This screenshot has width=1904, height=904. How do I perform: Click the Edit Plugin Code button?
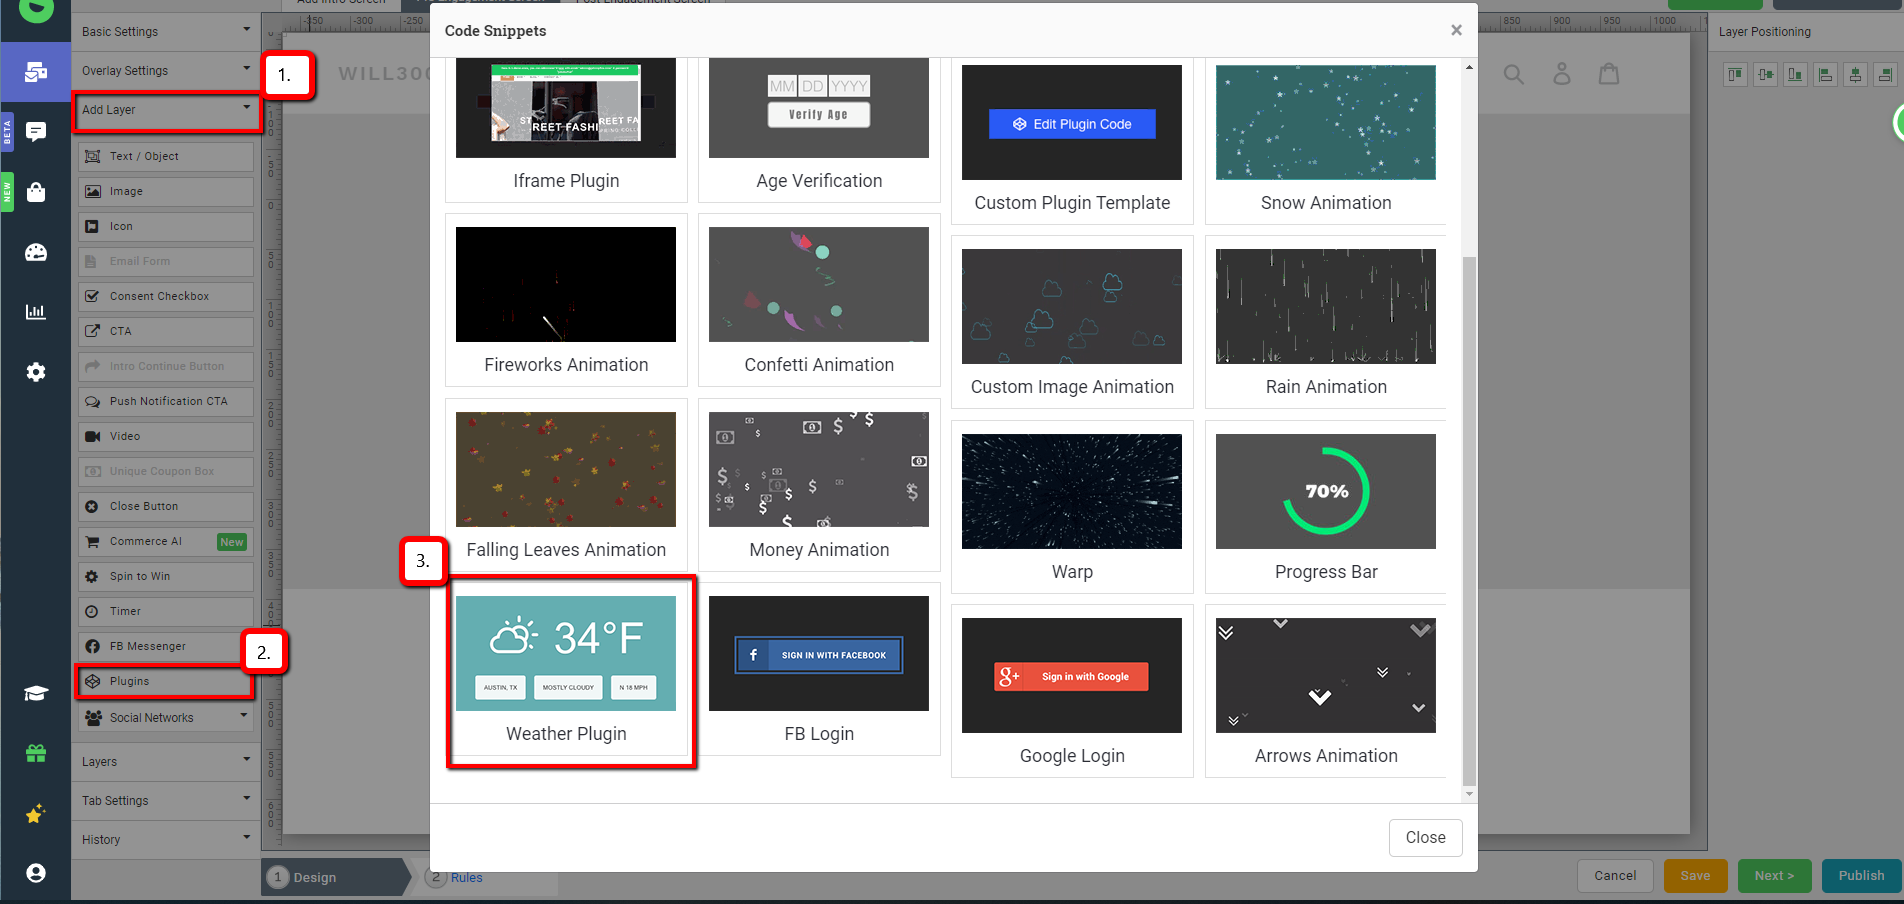pyautogui.click(x=1071, y=124)
